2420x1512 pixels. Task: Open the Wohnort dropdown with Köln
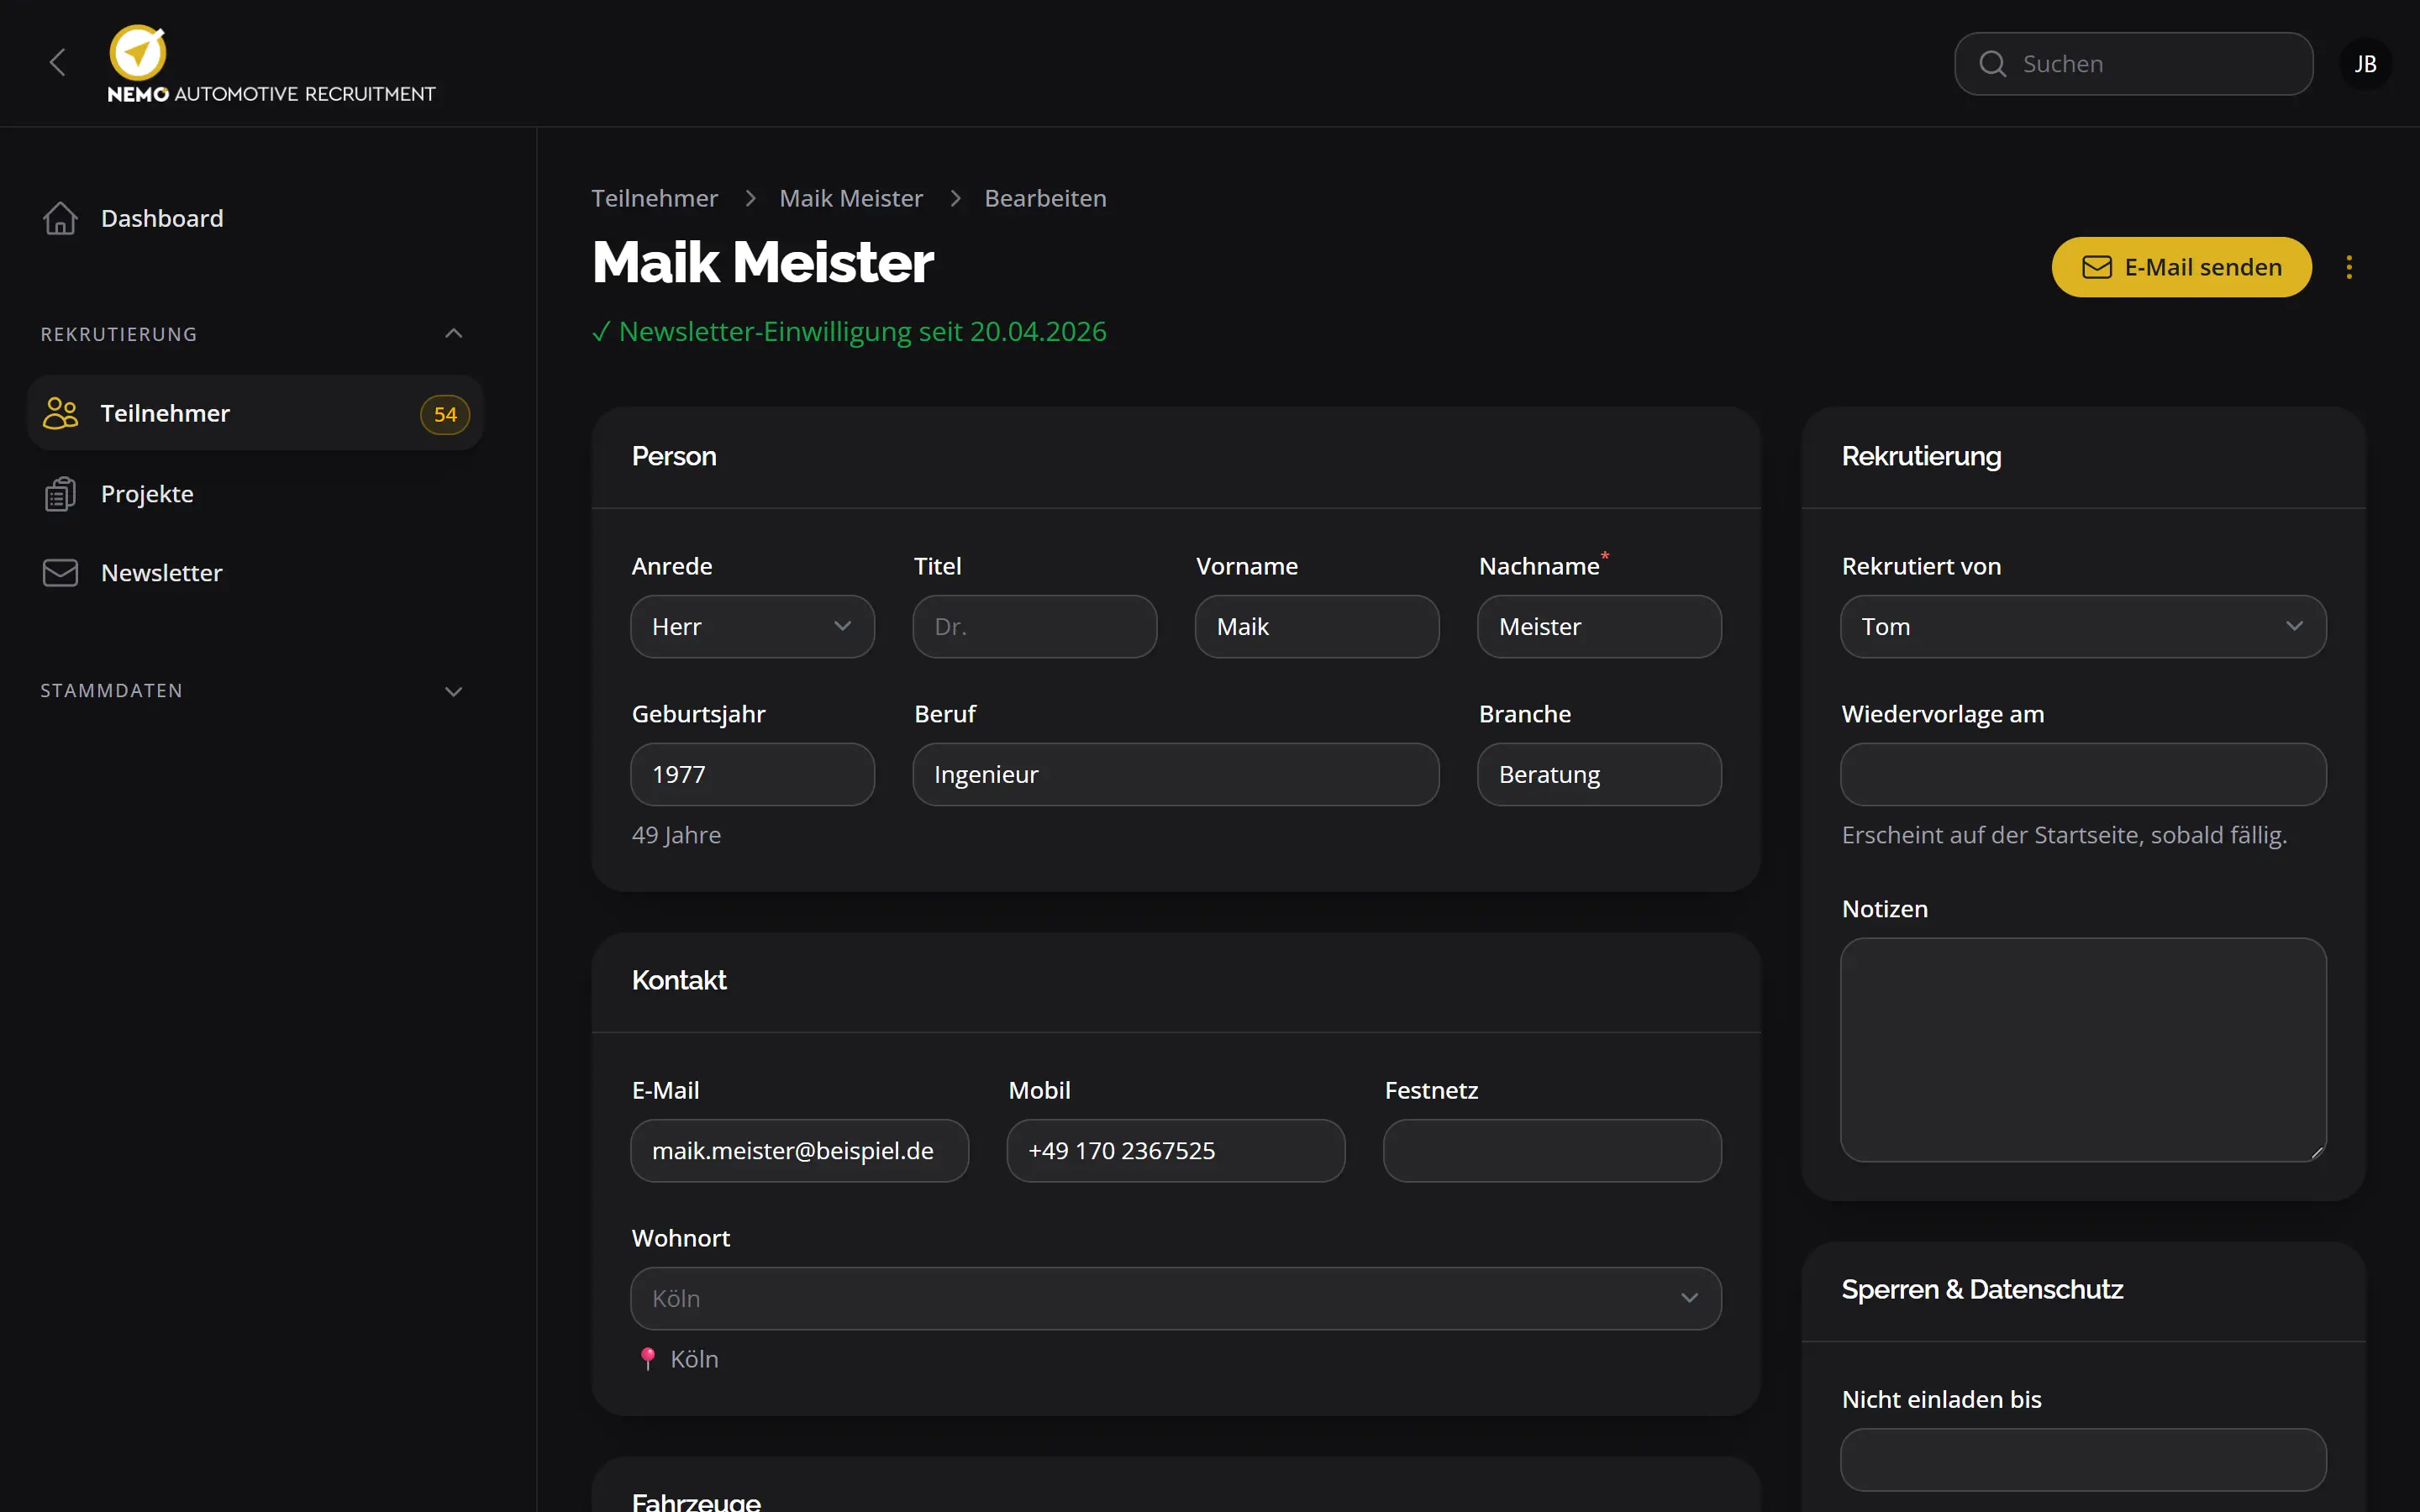coord(1176,1298)
